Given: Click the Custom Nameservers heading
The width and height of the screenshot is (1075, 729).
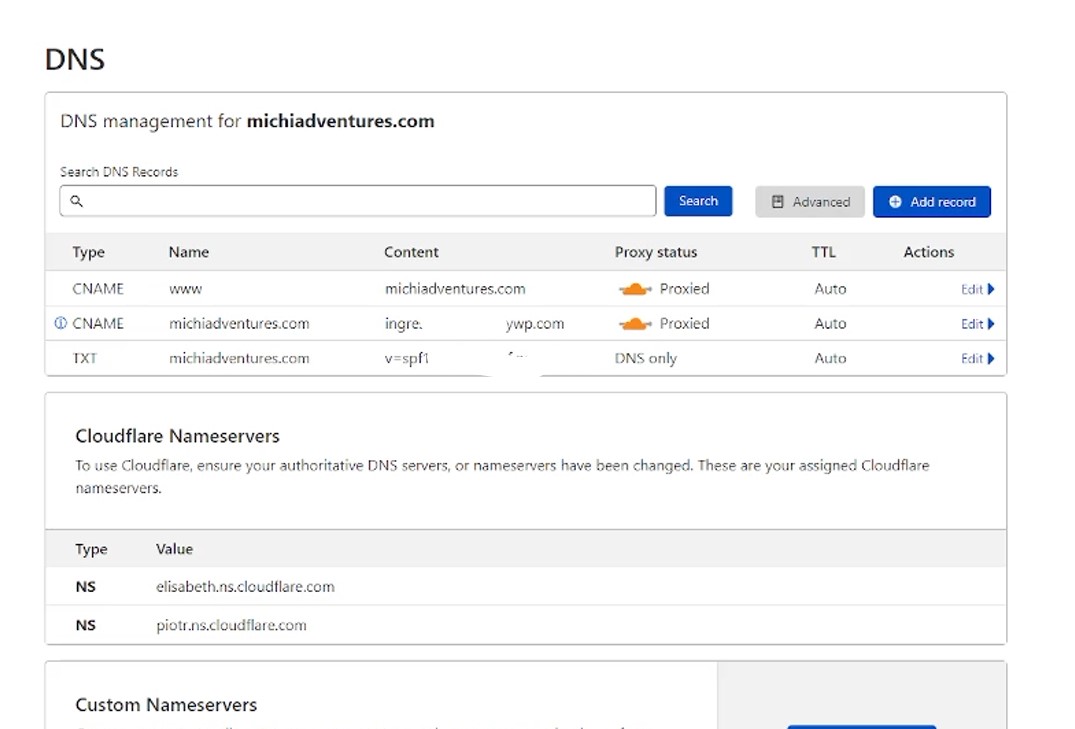Looking at the screenshot, I should 166,705.
